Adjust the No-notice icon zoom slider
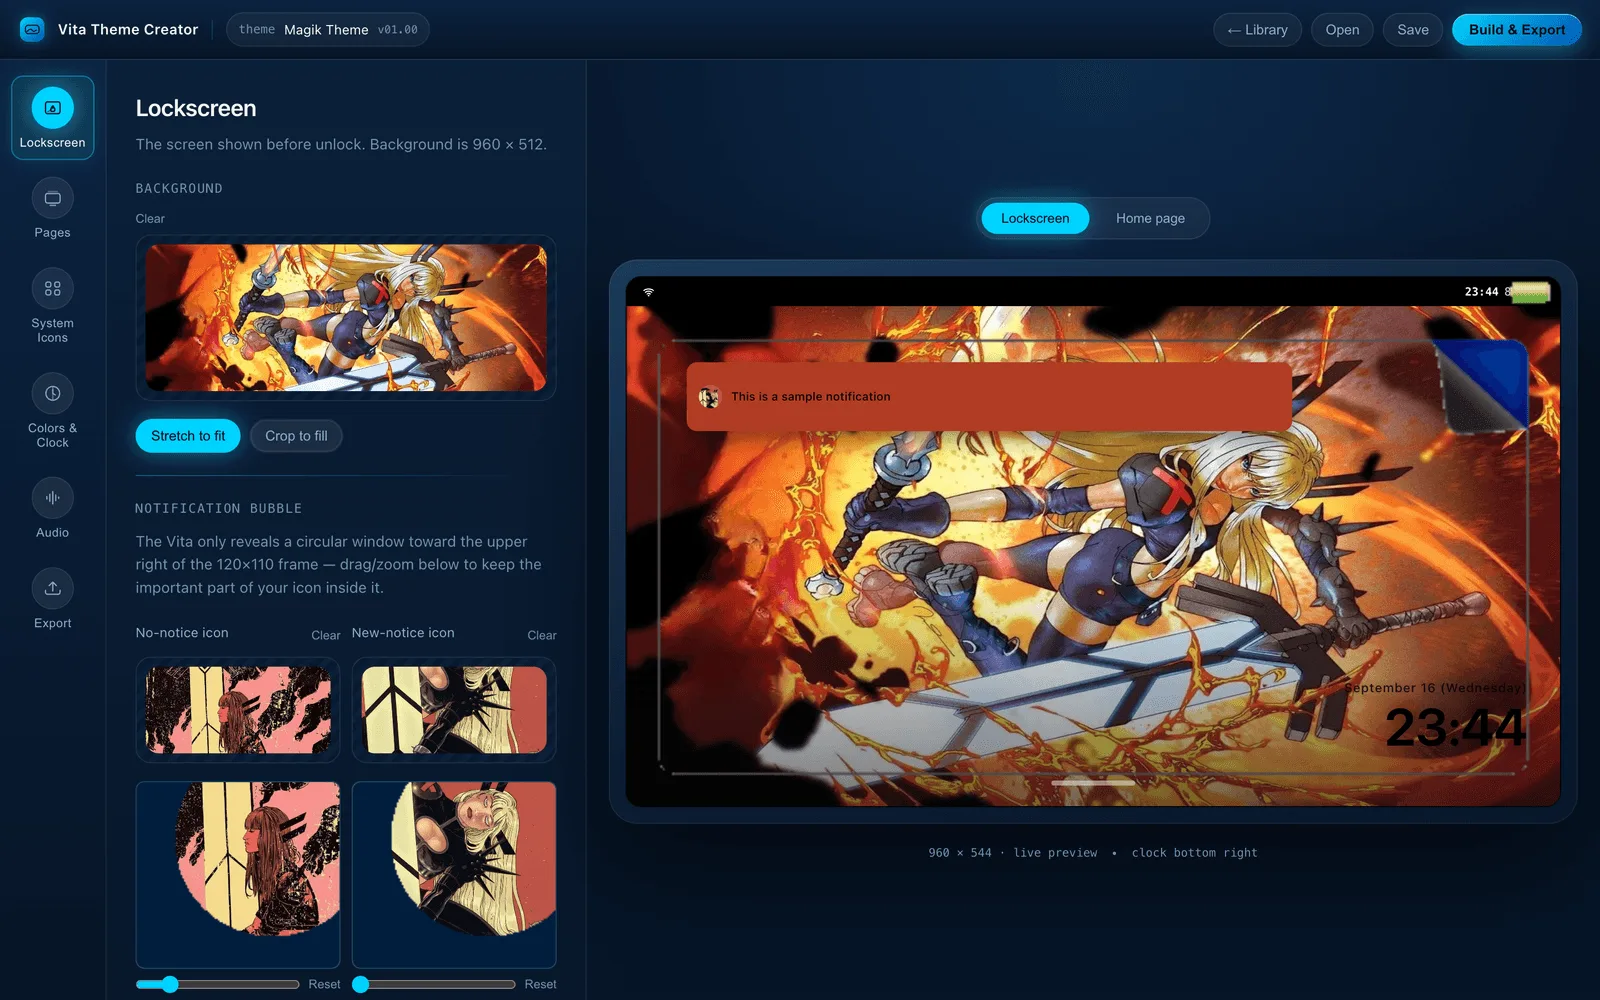 pyautogui.click(x=218, y=984)
